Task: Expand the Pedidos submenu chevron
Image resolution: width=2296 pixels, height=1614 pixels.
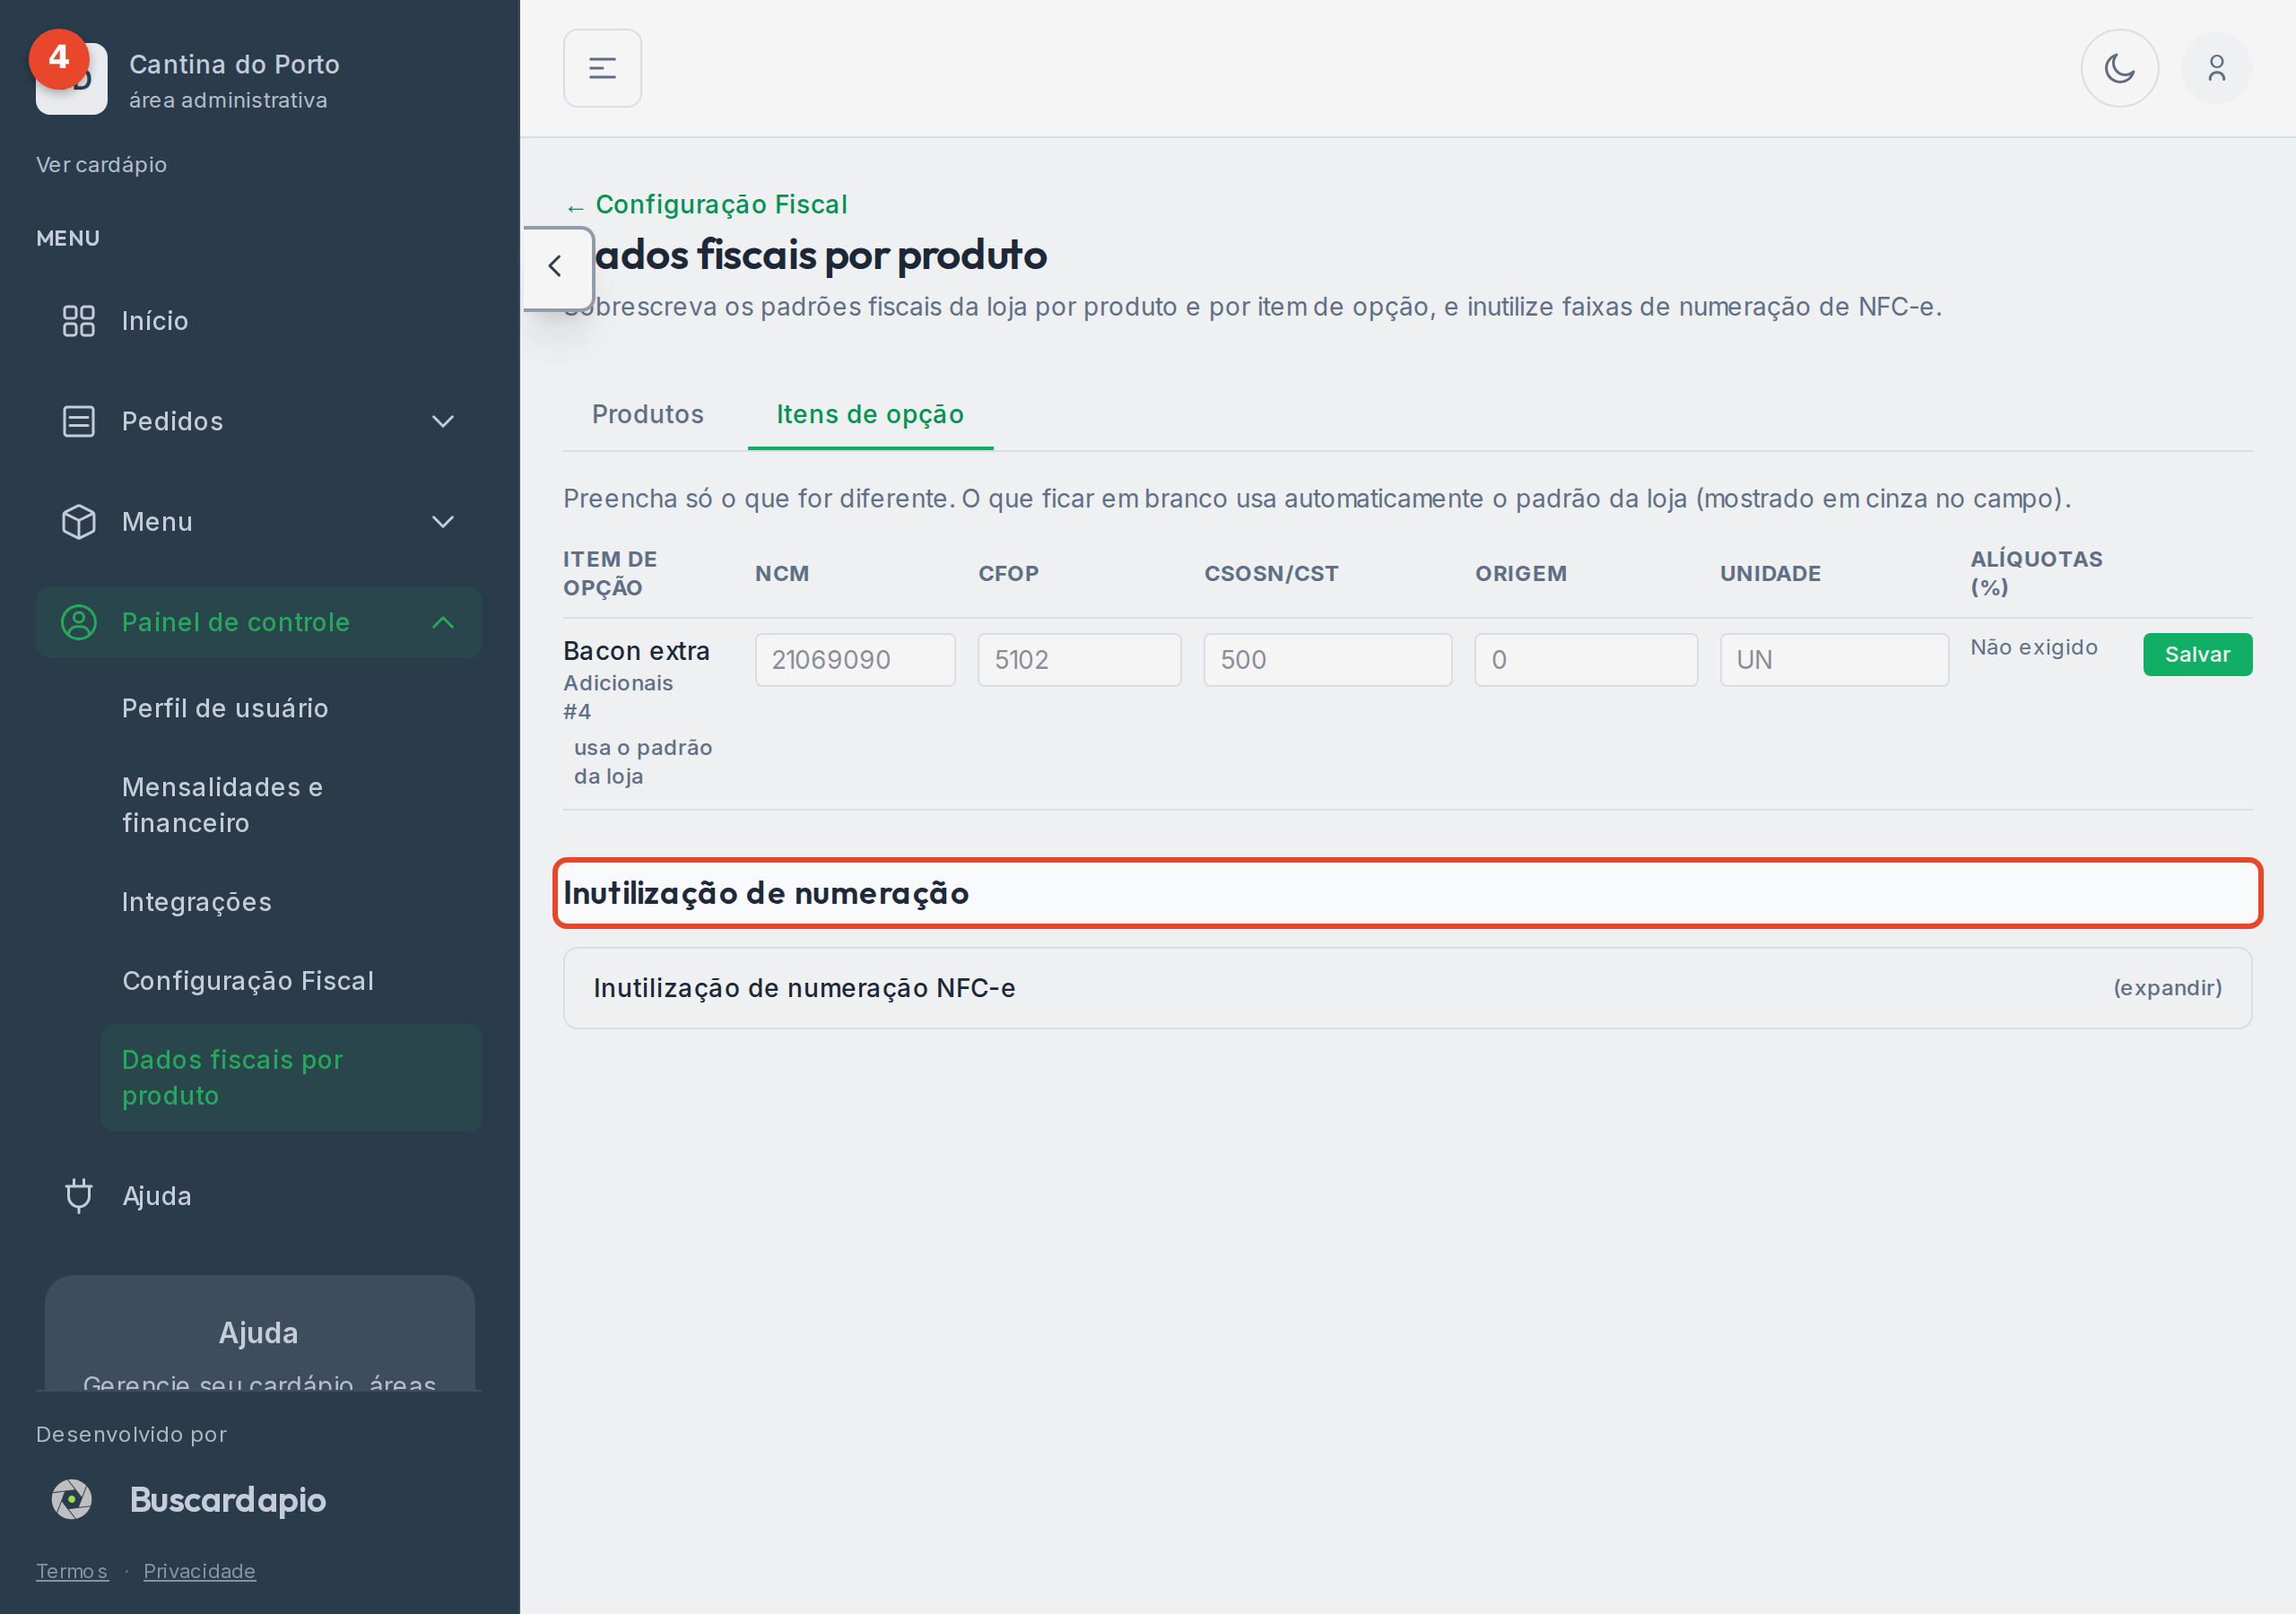Action: [x=443, y=421]
